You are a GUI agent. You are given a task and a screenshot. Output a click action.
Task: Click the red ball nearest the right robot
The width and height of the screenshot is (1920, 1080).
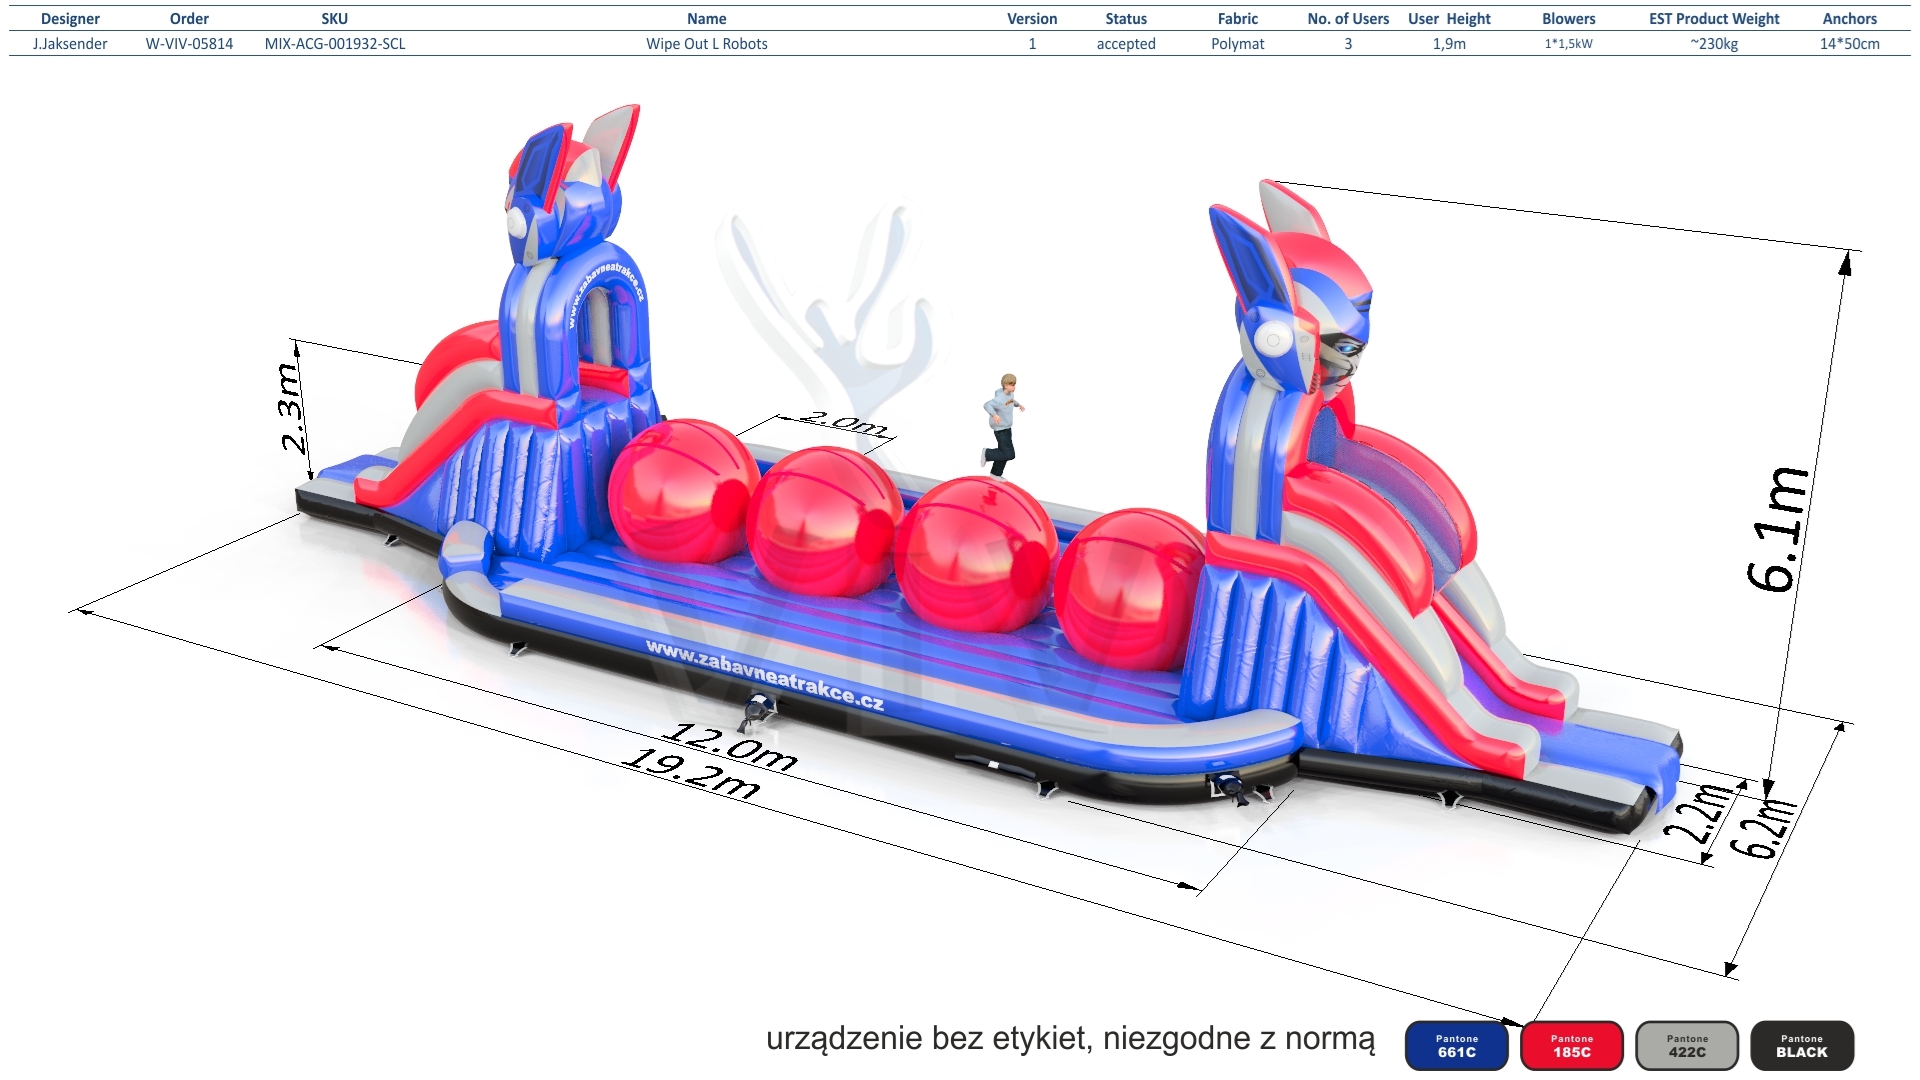[1130, 590]
